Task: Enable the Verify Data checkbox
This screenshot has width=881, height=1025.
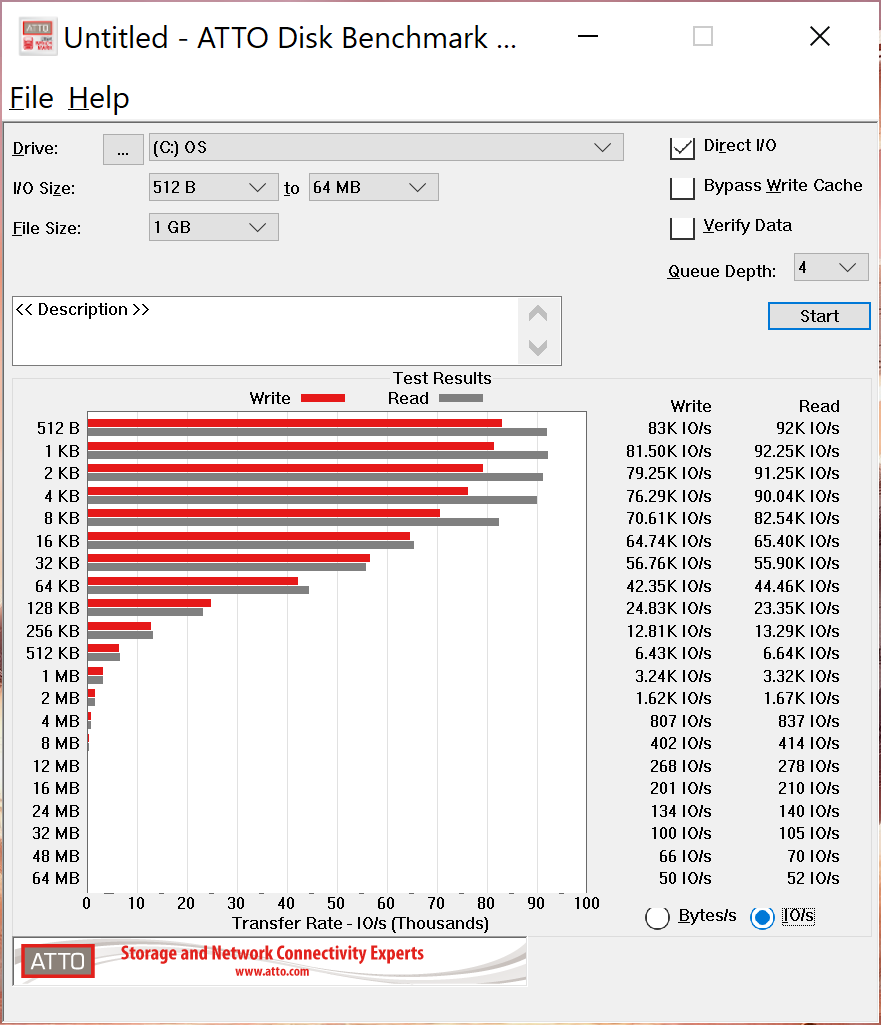Action: [x=682, y=227]
